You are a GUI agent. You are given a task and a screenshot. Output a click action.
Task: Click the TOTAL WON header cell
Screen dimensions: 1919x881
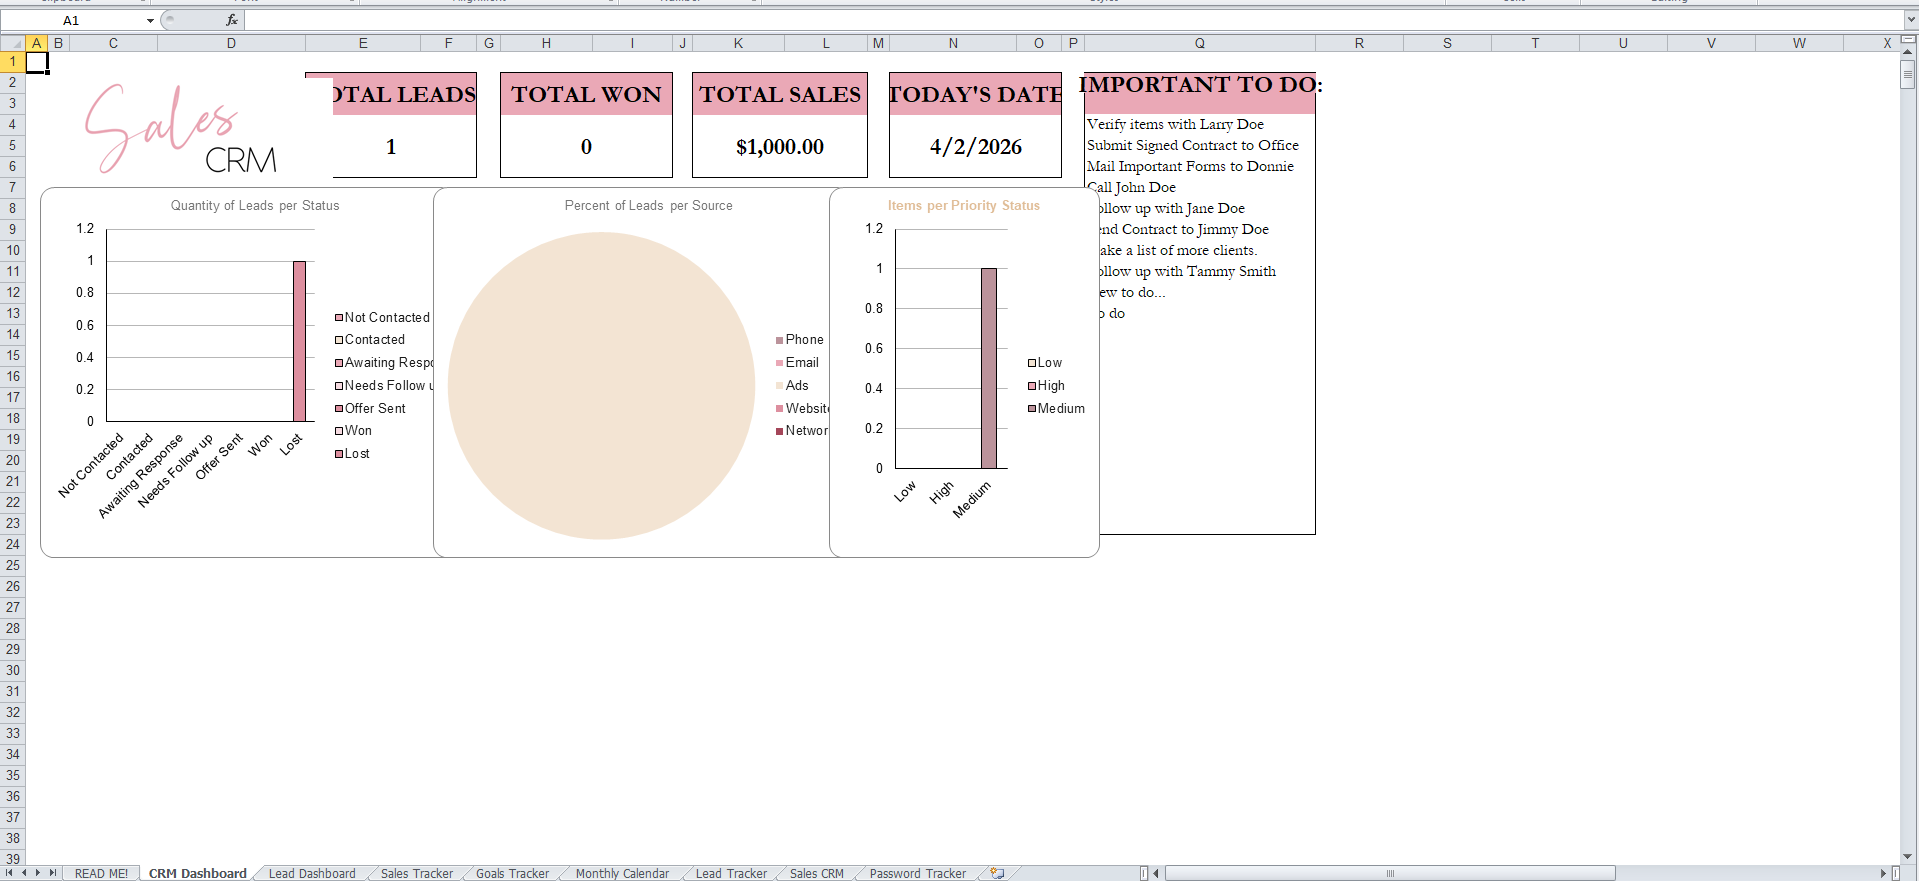[x=586, y=94]
